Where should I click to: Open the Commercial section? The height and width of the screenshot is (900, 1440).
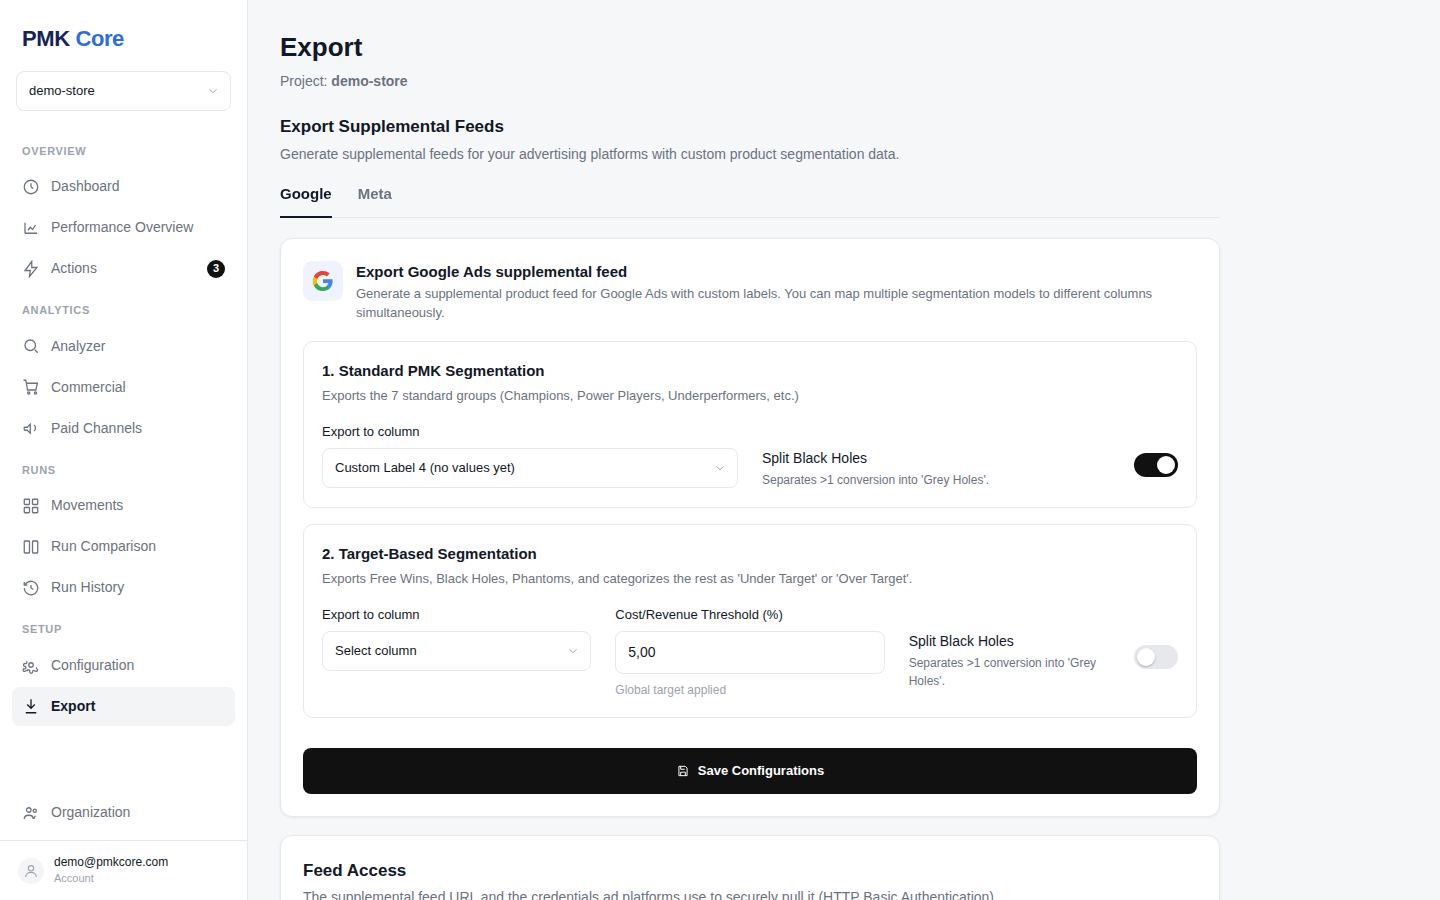(x=123, y=388)
